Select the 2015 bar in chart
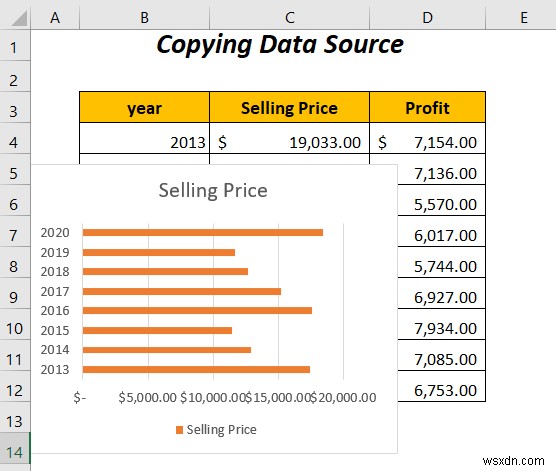556x471 pixels. point(157,330)
